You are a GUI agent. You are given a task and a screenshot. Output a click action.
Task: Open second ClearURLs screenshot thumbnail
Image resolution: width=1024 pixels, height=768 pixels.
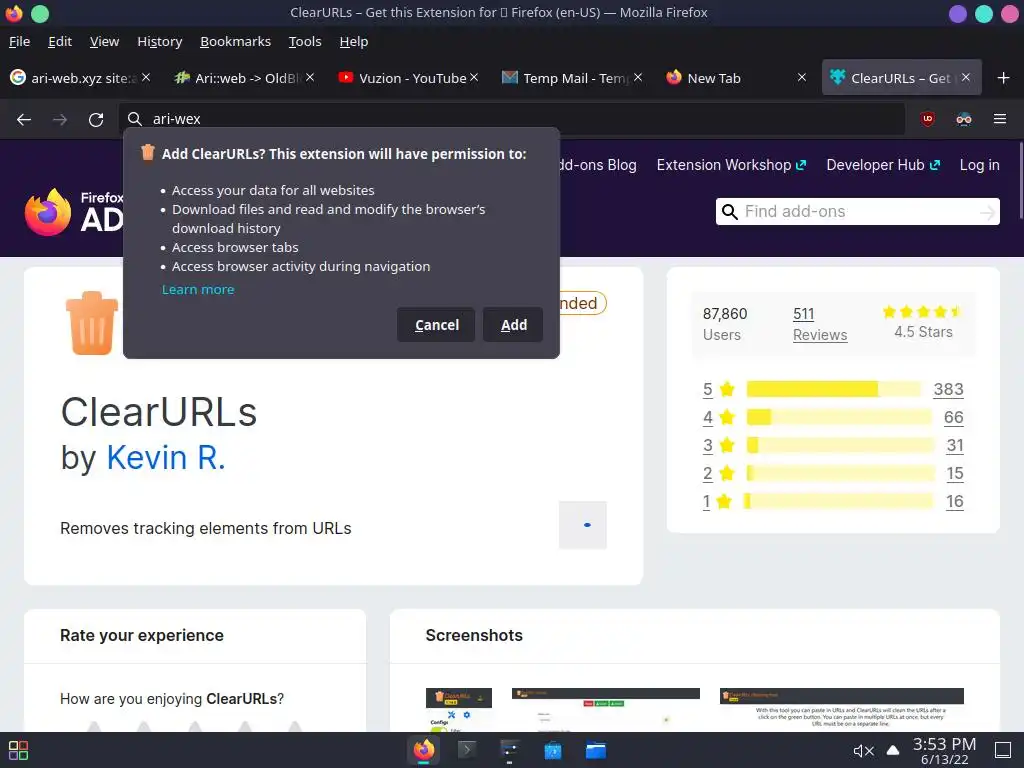coord(605,710)
